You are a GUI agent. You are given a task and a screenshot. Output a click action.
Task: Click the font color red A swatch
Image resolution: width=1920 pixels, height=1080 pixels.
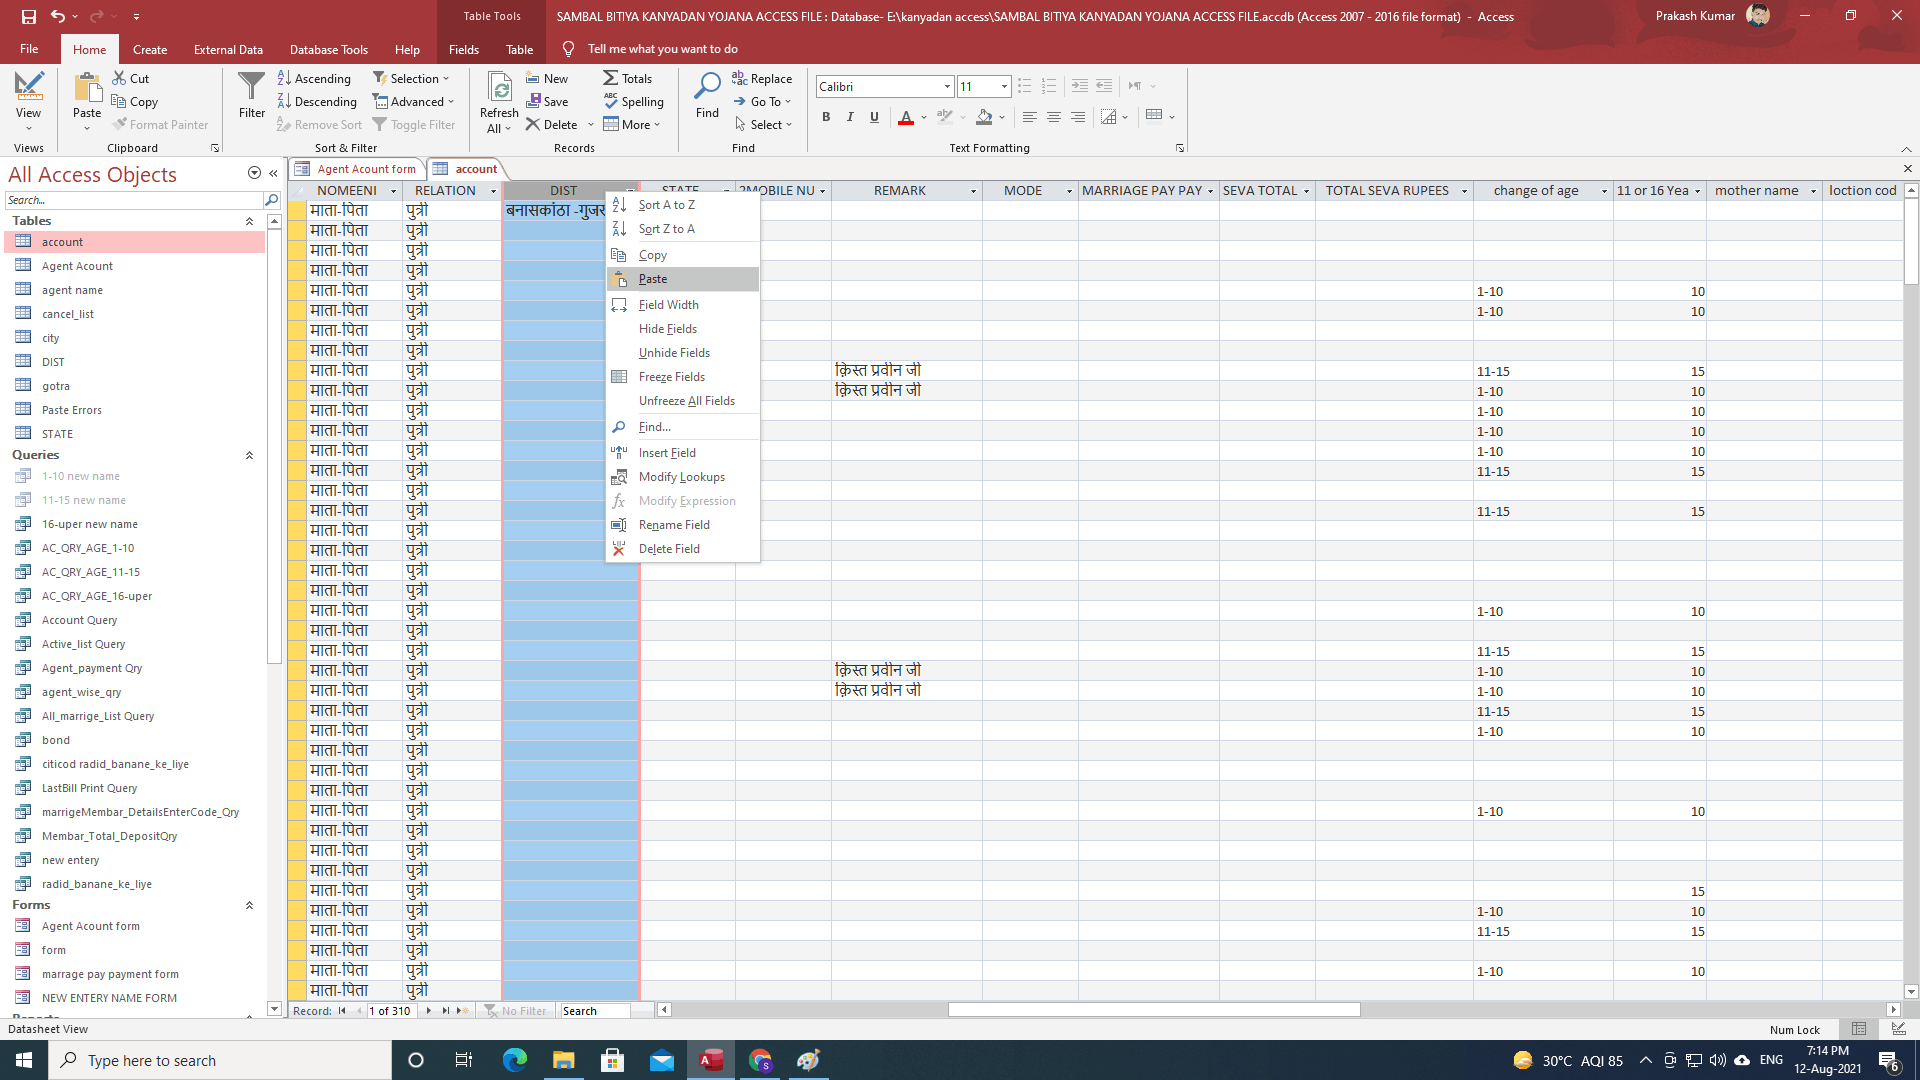point(905,117)
